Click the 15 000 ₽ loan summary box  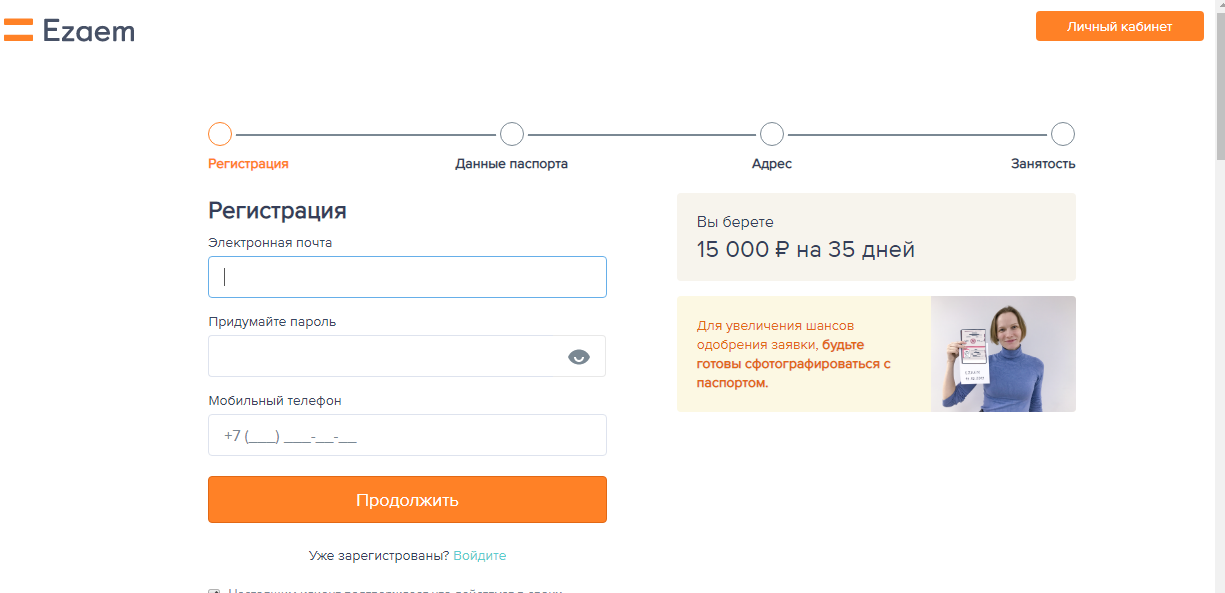[876, 237]
